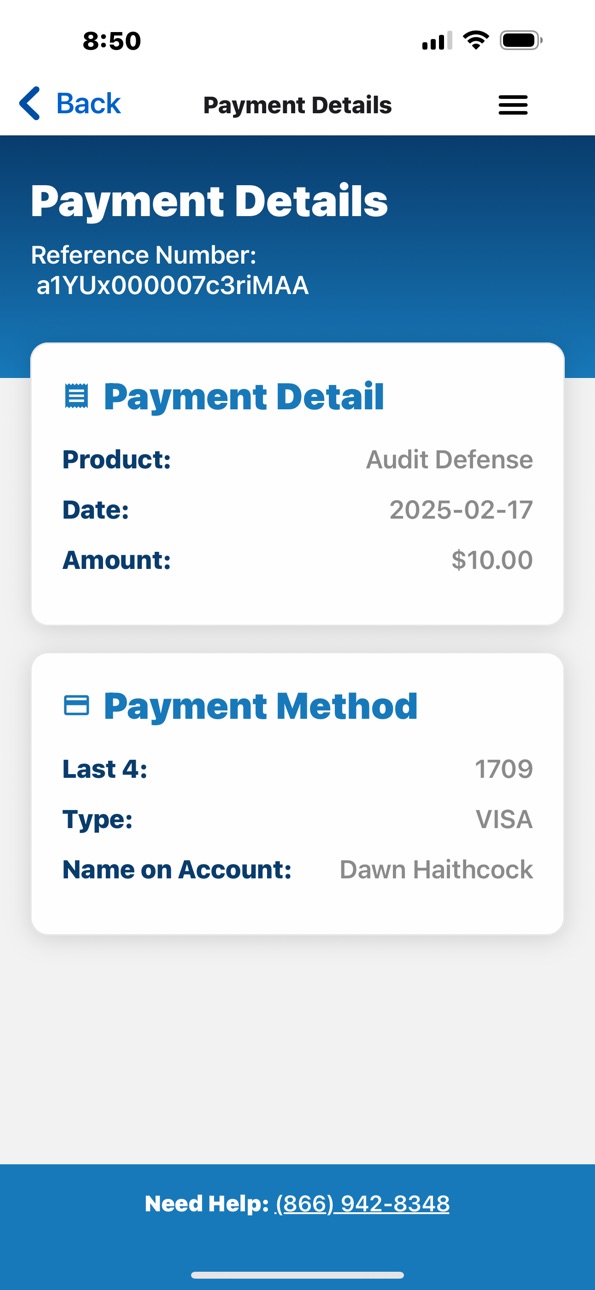Select the 1709 last four digits

point(504,769)
